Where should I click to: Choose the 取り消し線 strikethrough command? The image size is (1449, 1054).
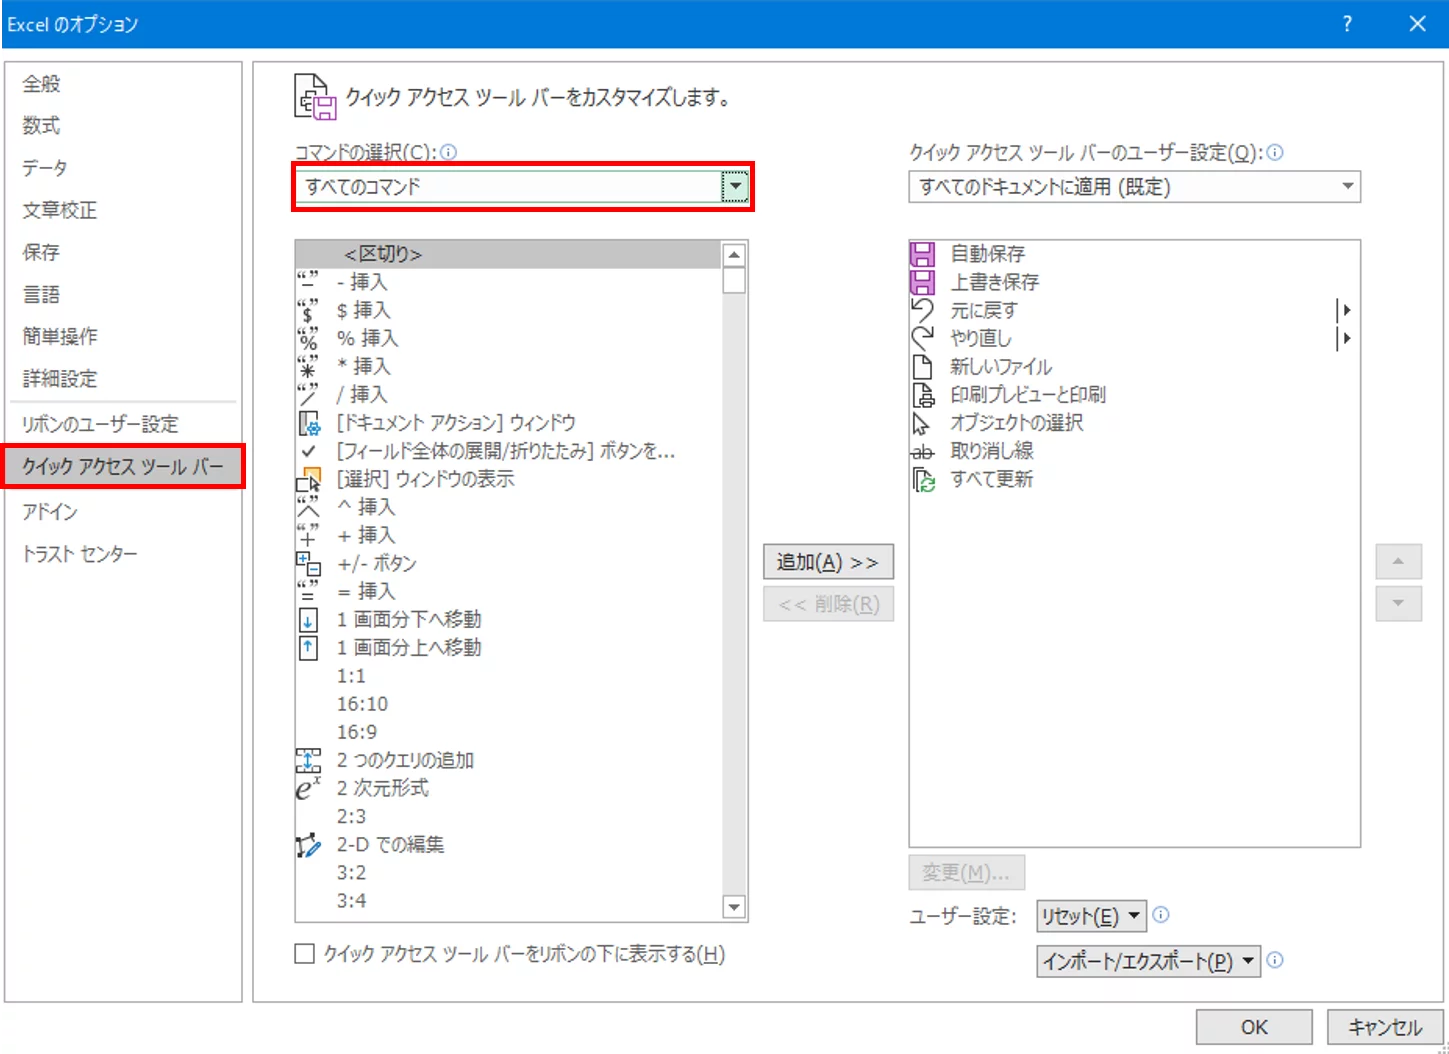tap(992, 450)
